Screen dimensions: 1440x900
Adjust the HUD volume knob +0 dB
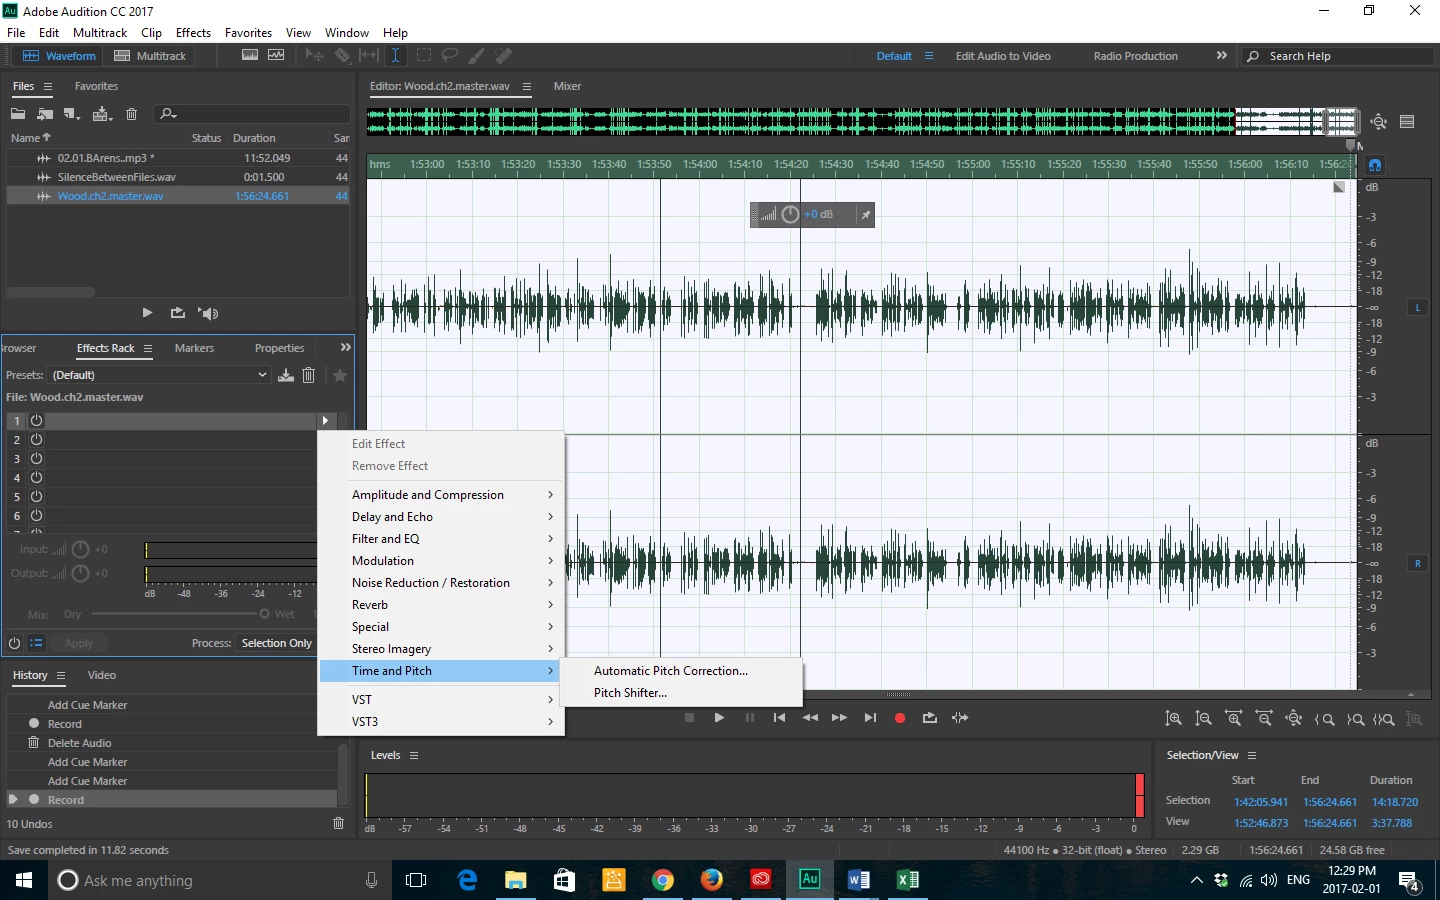click(790, 215)
